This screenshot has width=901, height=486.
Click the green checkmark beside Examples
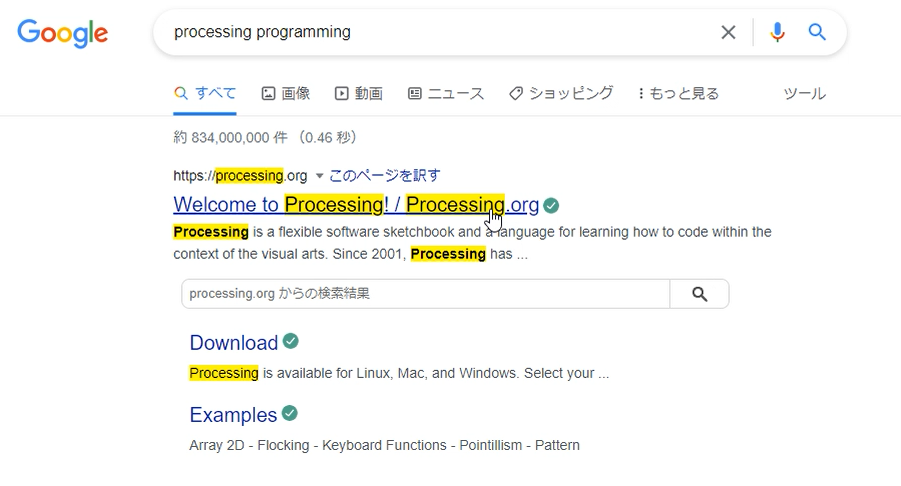click(x=290, y=413)
